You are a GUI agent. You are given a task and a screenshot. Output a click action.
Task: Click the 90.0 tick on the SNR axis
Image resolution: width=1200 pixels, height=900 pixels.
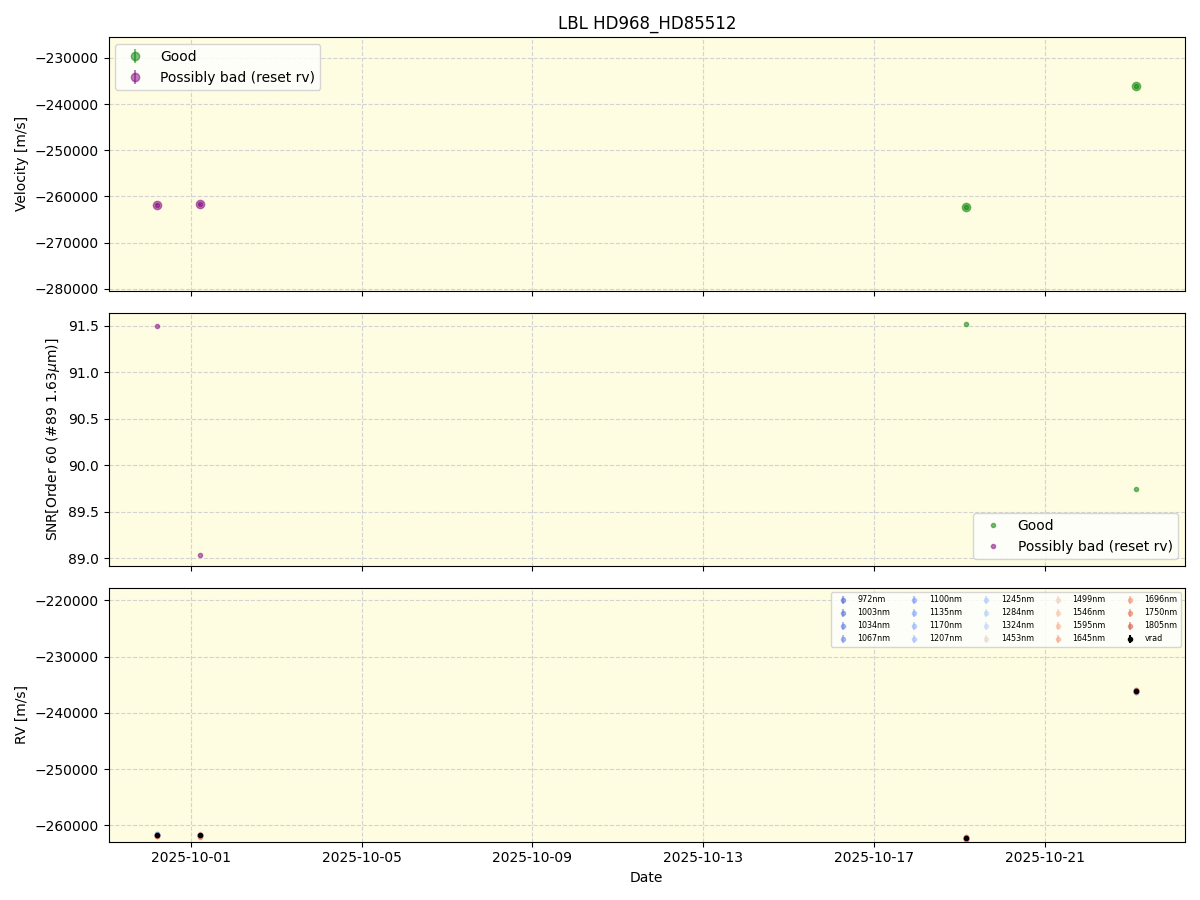click(85, 466)
